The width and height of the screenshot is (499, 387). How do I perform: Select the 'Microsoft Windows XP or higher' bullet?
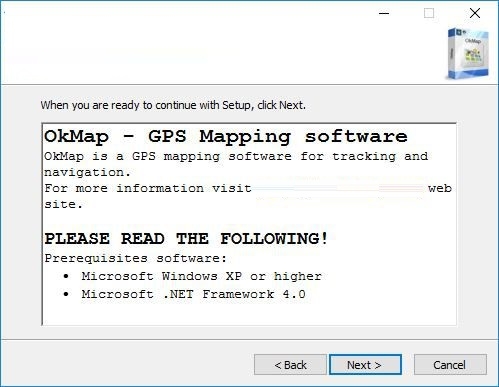click(201, 276)
